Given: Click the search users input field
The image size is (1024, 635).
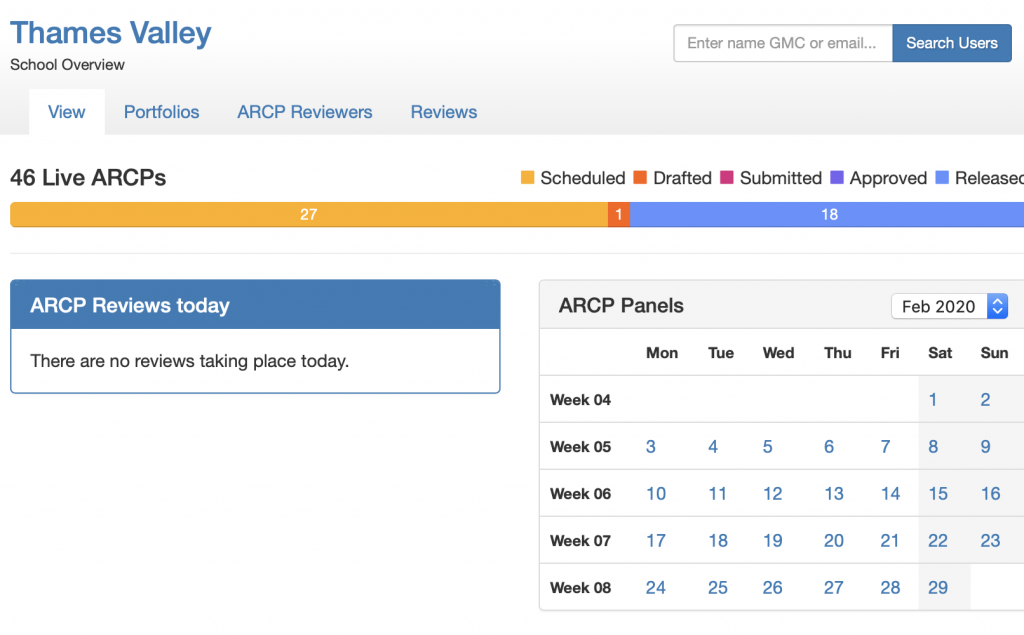Looking at the screenshot, I should pyautogui.click(x=783, y=43).
